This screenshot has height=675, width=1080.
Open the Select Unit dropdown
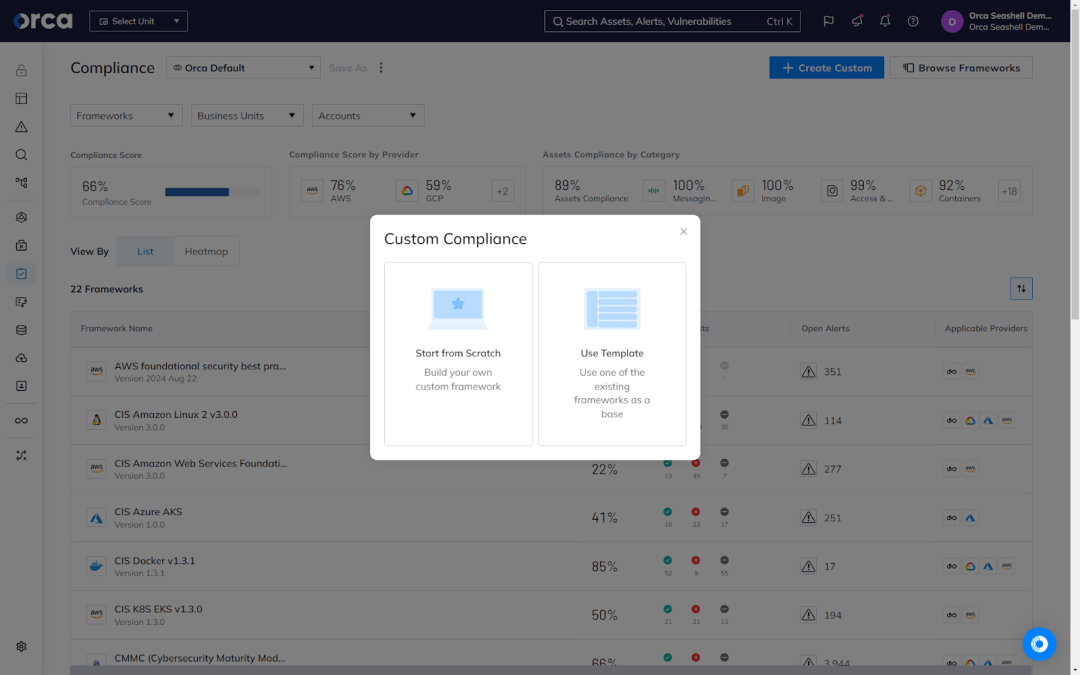(x=138, y=21)
